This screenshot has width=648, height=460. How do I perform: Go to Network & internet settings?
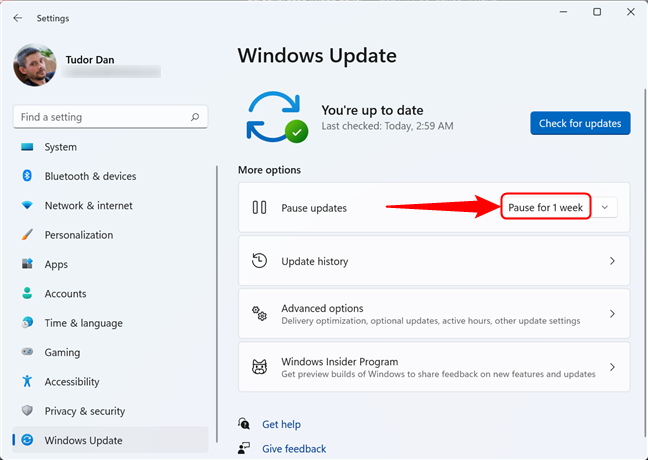[110, 205]
